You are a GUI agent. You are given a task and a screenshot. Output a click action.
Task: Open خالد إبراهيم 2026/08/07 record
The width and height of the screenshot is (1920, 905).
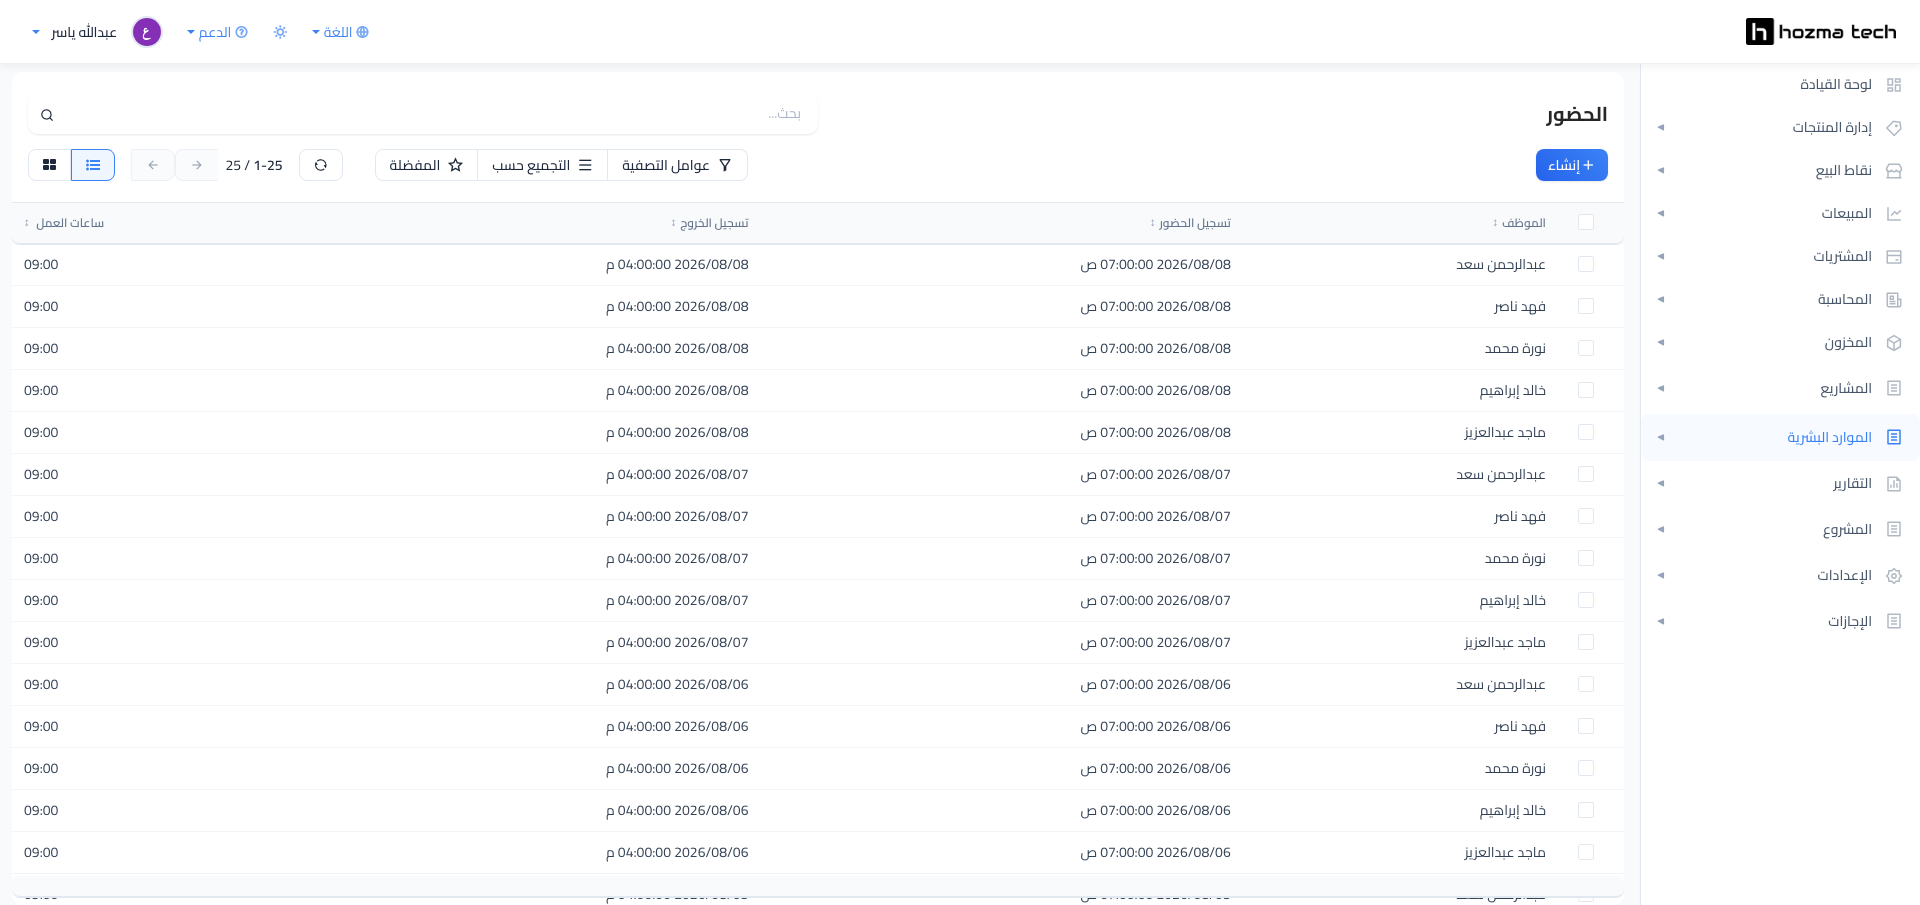pyautogui.click(x=817, y=600)
